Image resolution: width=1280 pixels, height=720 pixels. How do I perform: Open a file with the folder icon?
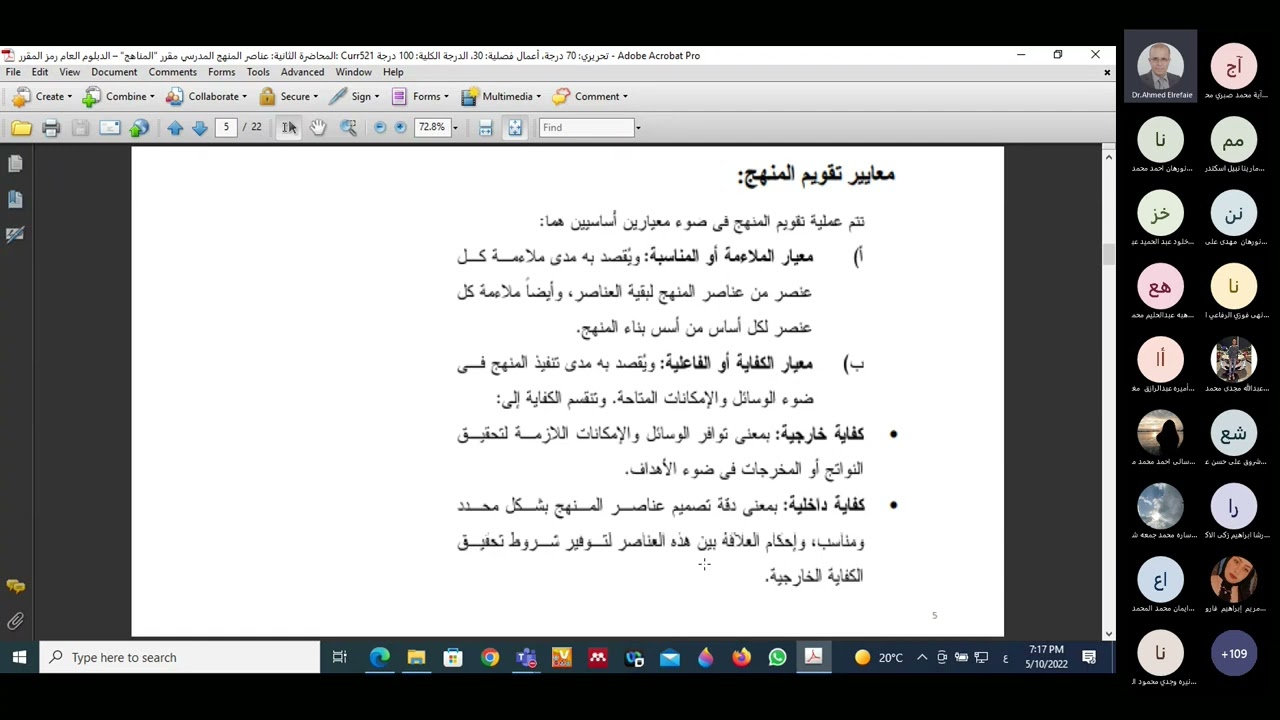pyautogui.click(x=21, y=128)
